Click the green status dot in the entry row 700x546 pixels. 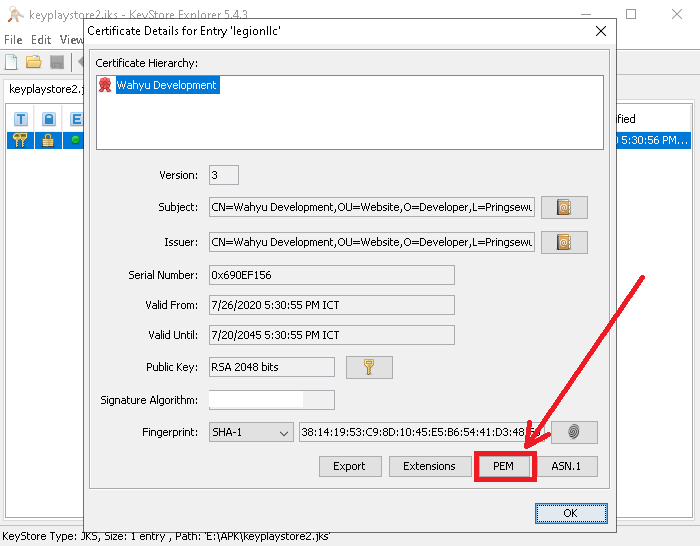[75, 140]
